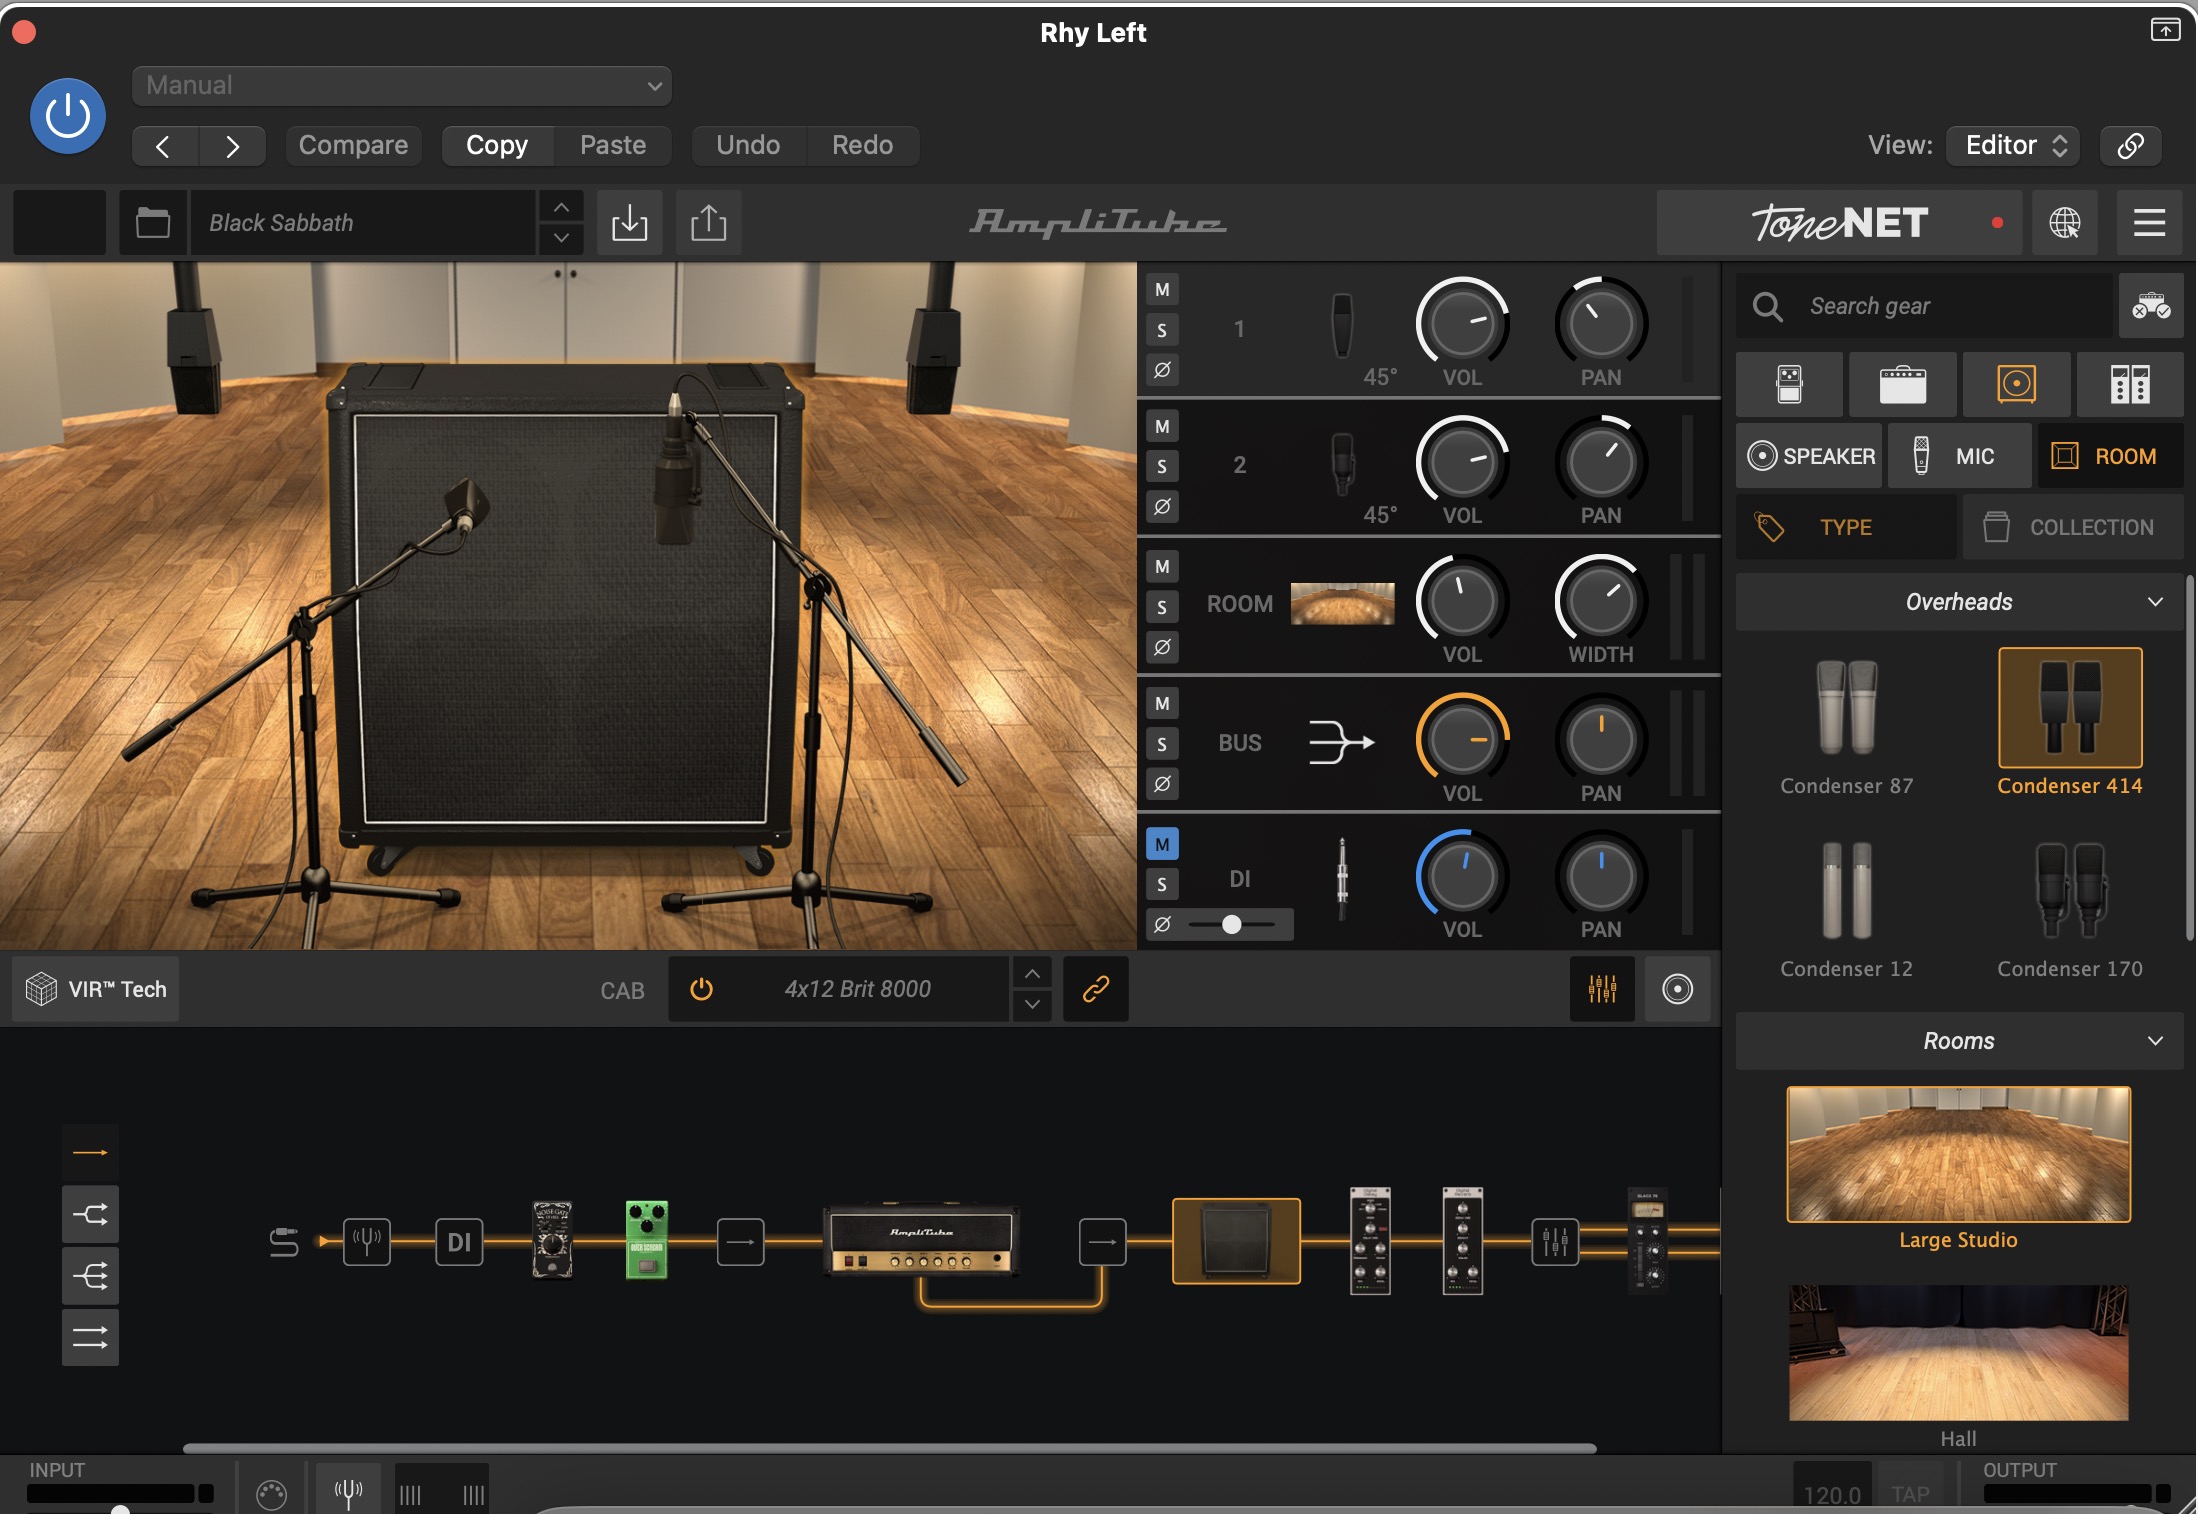
Task: Switch to the COLLECTION tab
Action: [x=2073, y=528]
